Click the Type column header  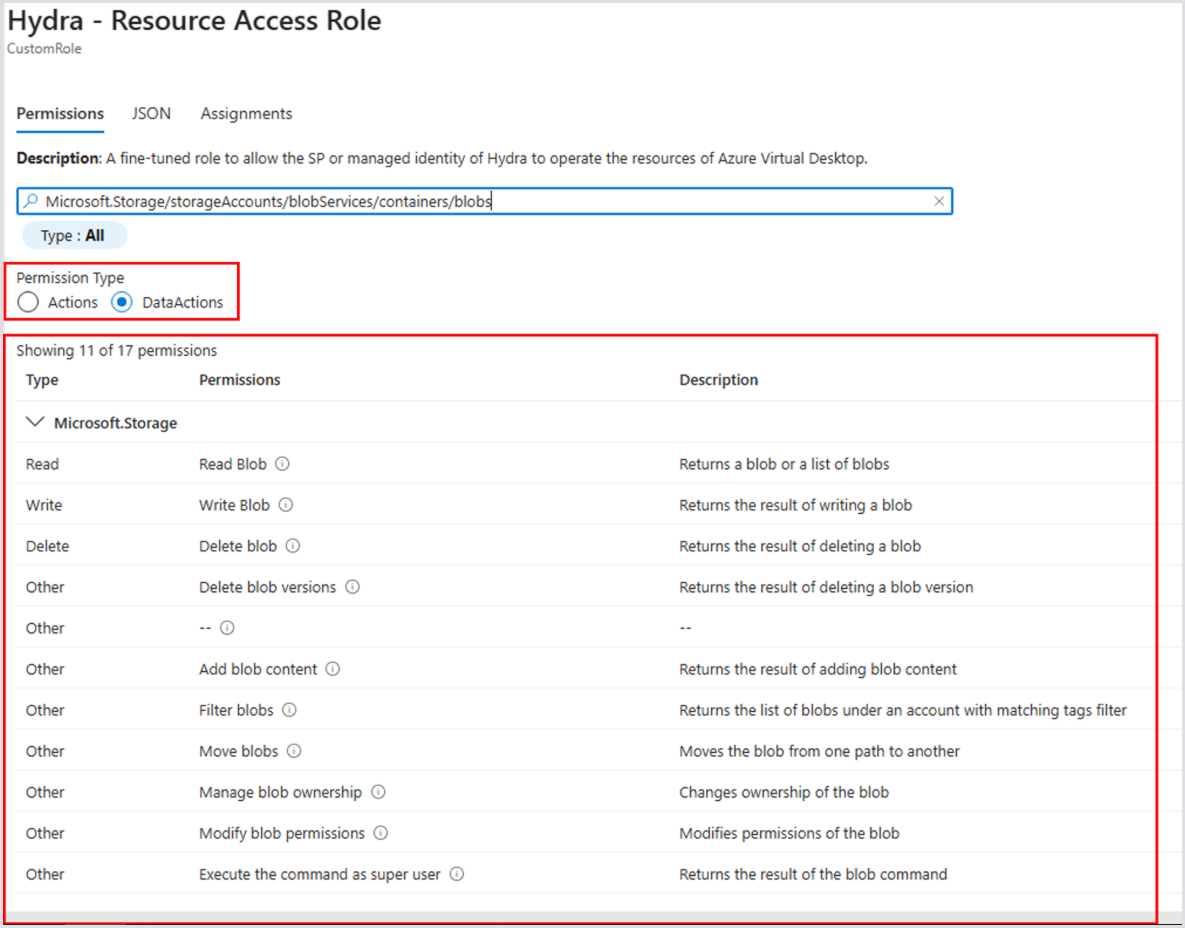[42, 380]
